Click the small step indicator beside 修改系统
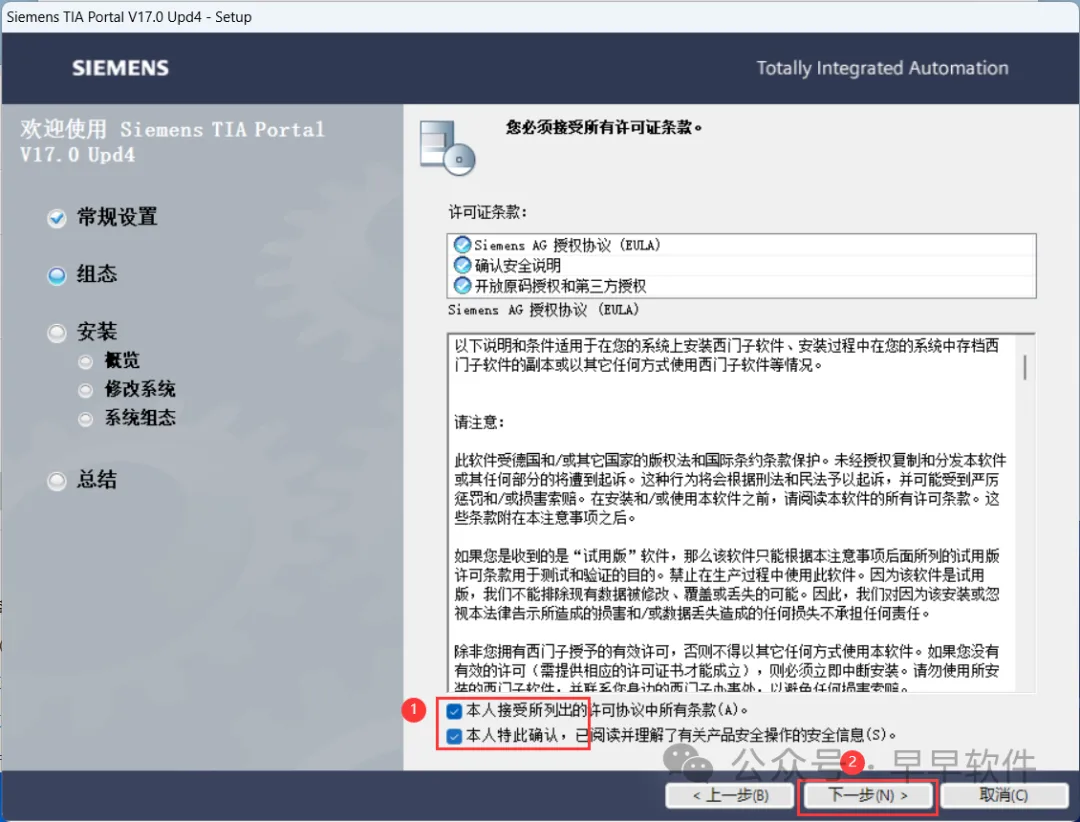The width and height of the screenshot is (1080, 822). [85, 390]
